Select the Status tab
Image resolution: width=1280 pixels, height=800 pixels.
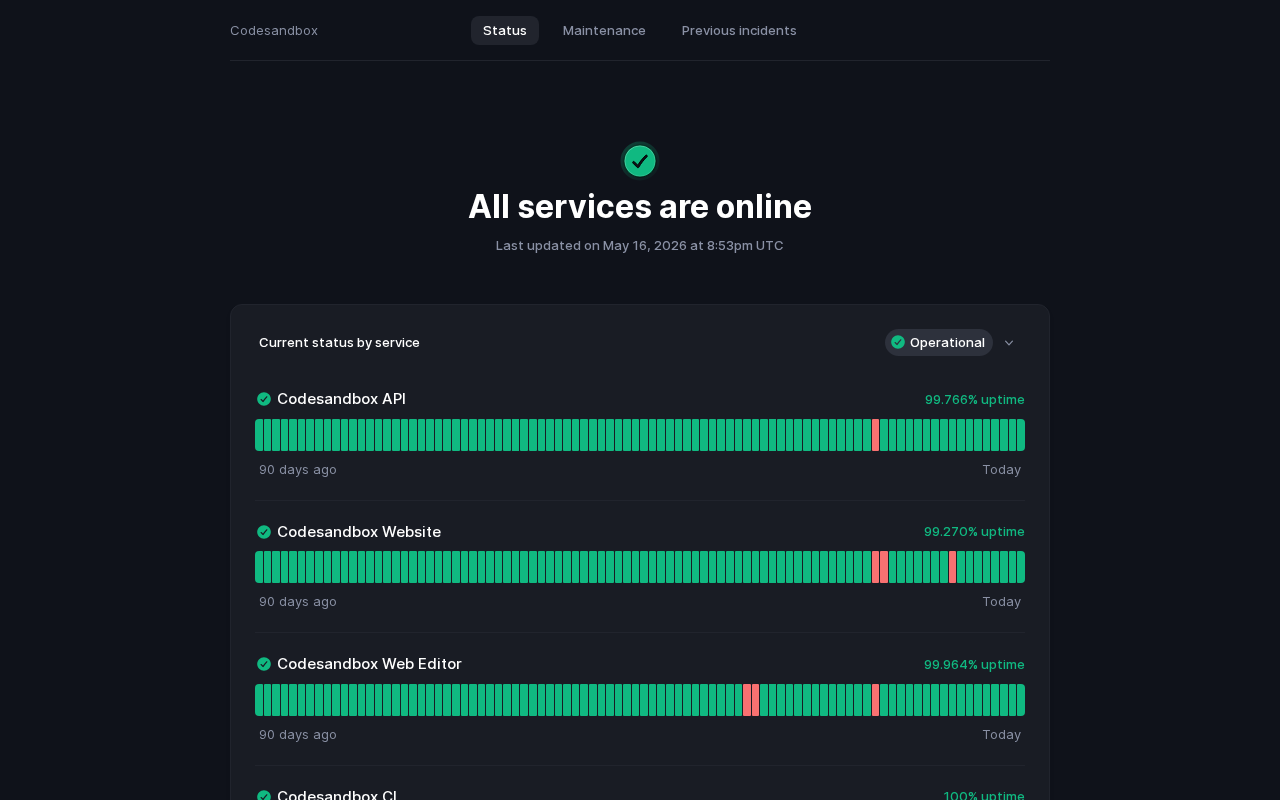tap(505, 30)
